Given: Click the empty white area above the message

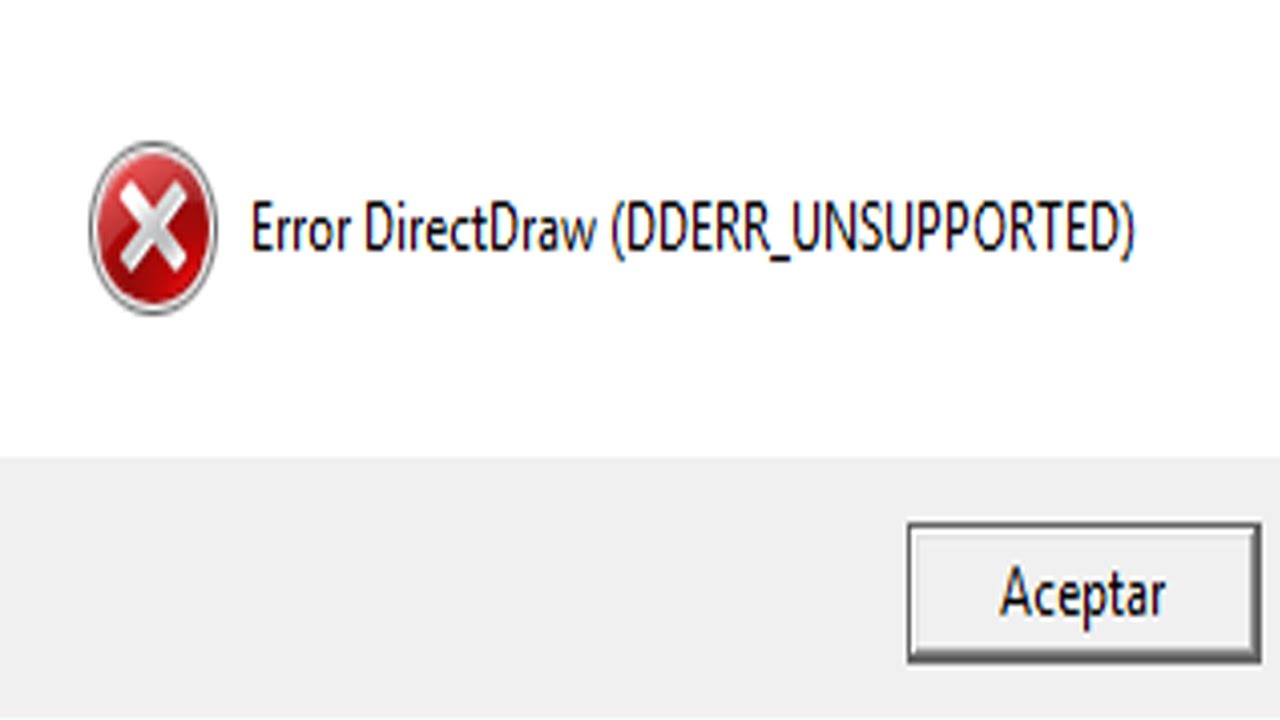Looking at the screenshot, I should [x=640, y=70].
